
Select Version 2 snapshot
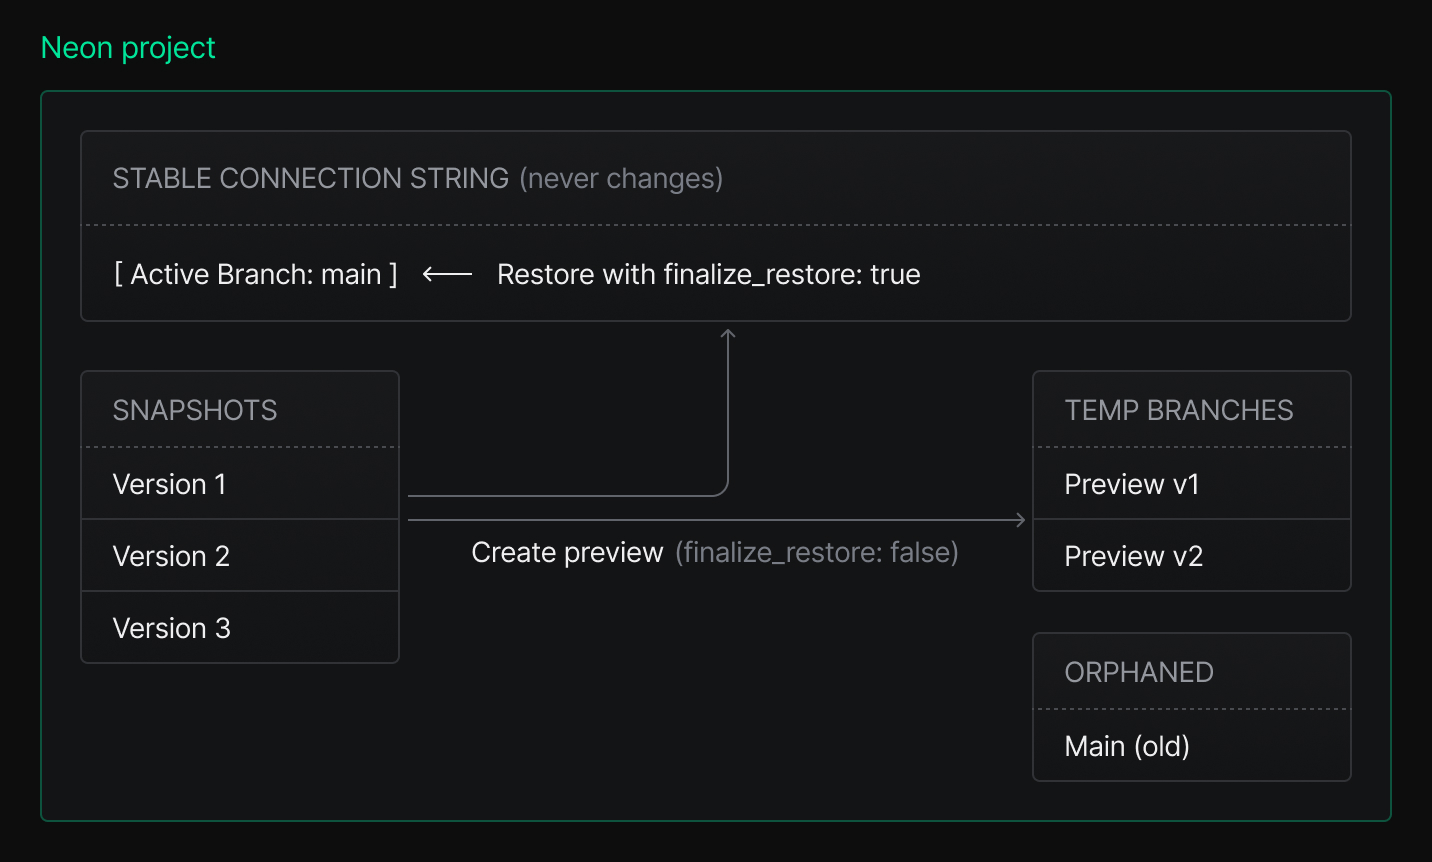[x=171, y=556]
